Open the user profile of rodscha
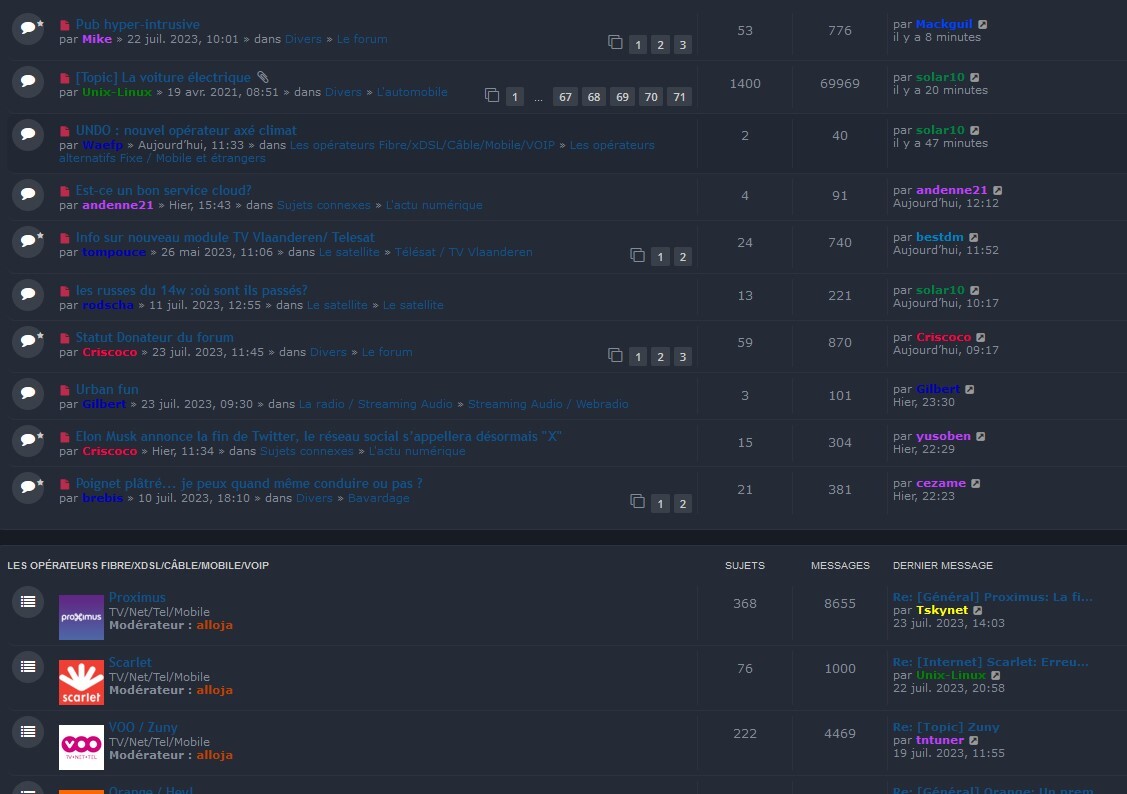This screenshot has height=794, width=1127. 108,305
